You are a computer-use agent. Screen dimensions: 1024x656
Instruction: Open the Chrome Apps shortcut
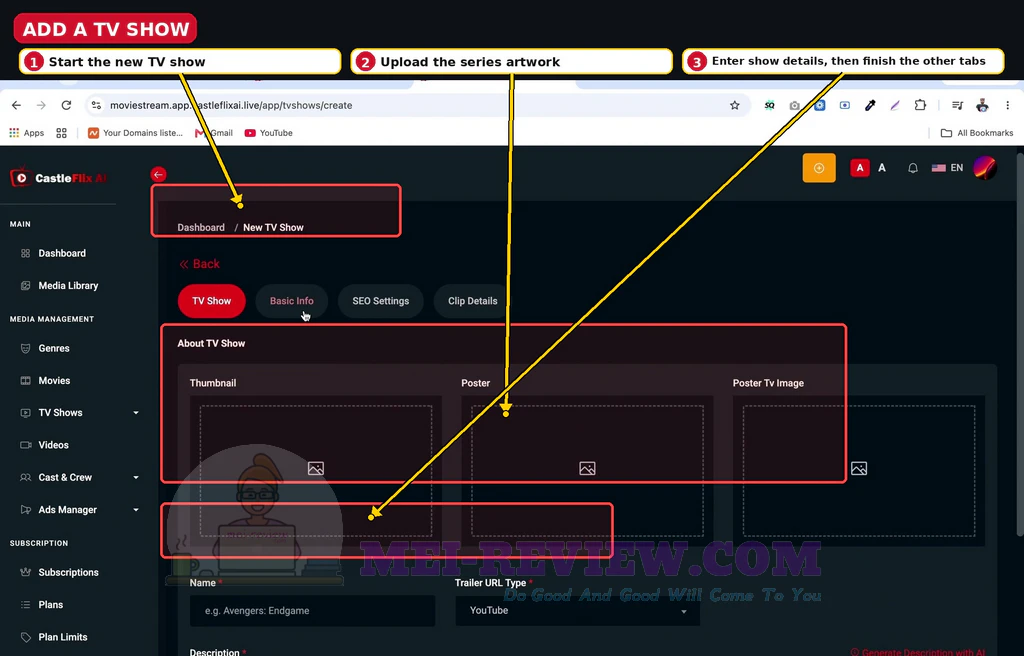(x=27, y=133)
